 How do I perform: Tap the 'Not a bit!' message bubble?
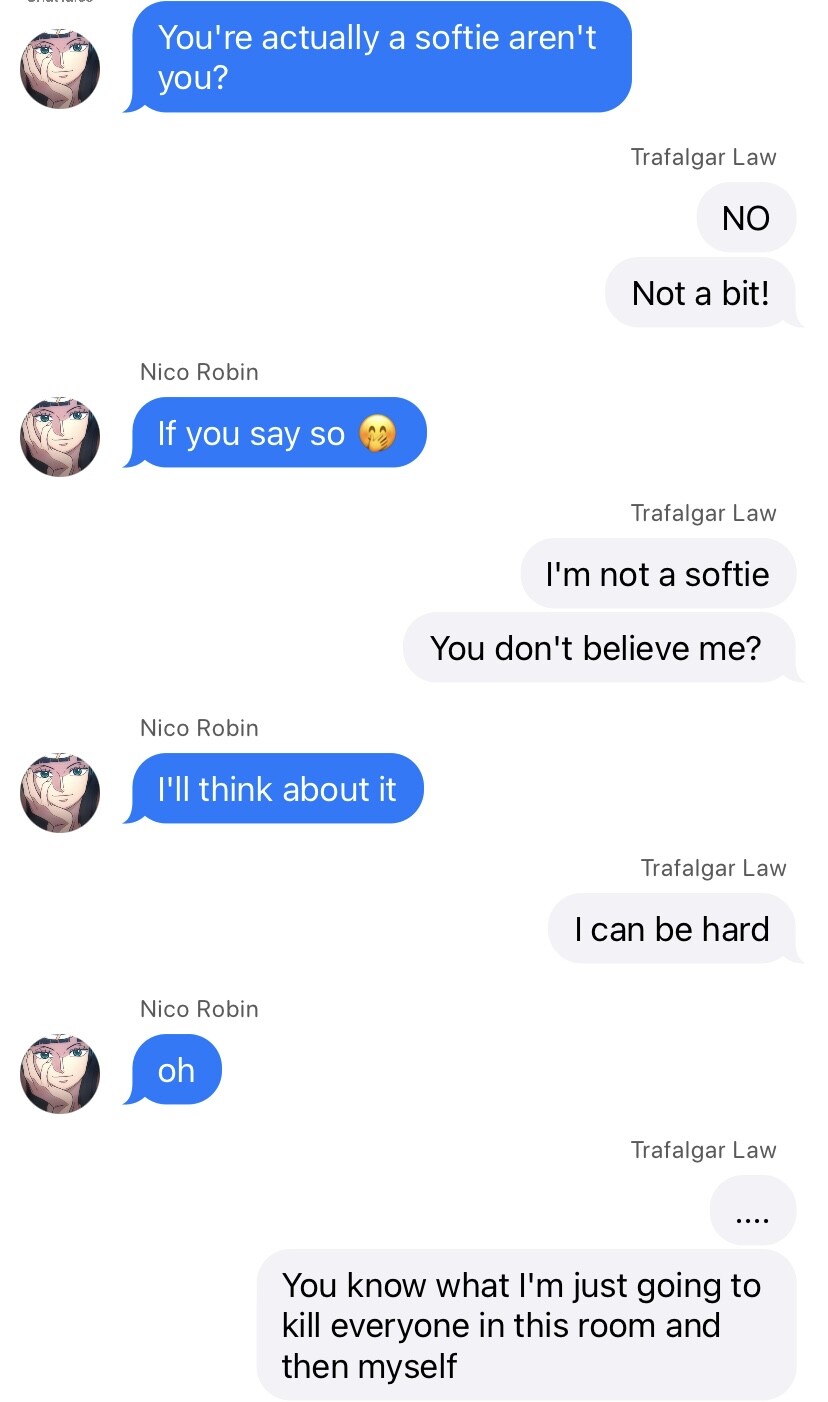click(703, 292)
